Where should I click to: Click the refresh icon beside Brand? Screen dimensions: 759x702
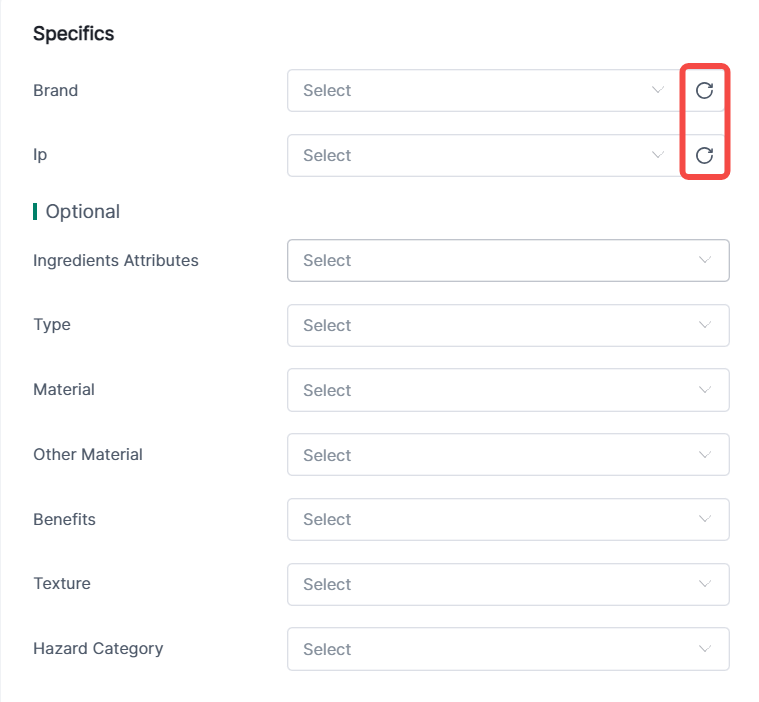[x=704, y=91]
